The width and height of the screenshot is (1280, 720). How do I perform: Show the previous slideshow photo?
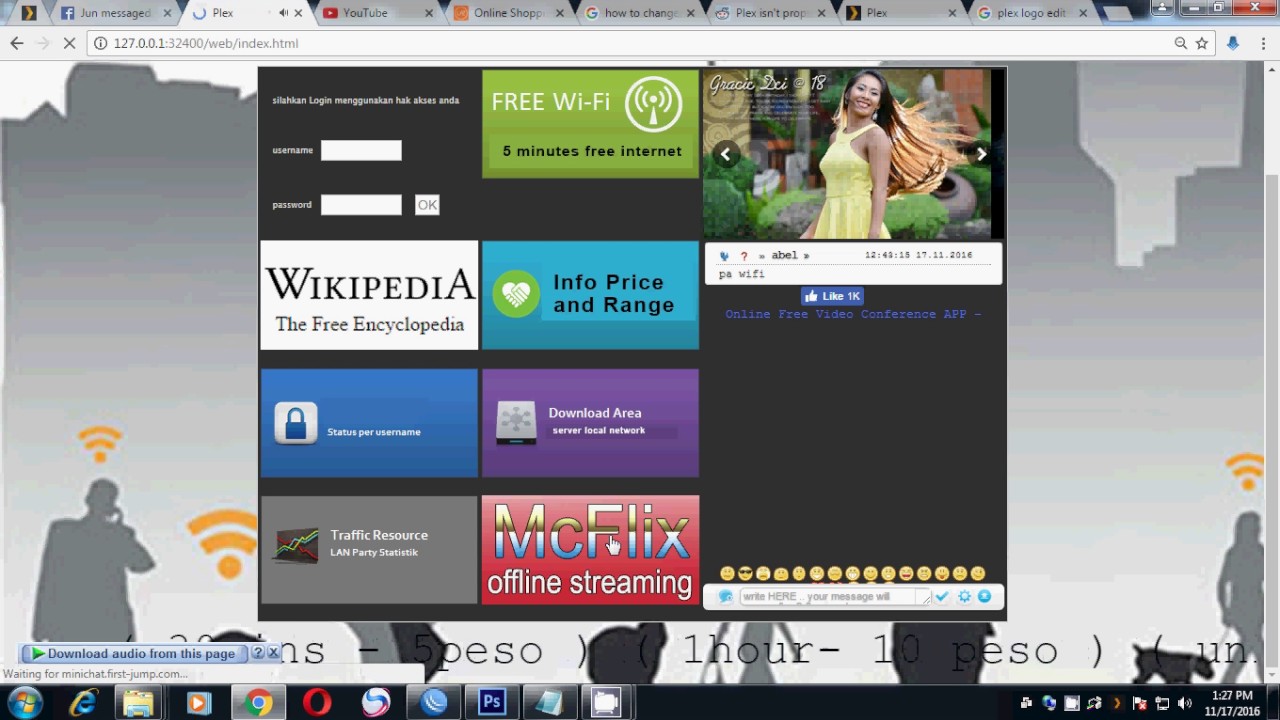coord(726,154)
